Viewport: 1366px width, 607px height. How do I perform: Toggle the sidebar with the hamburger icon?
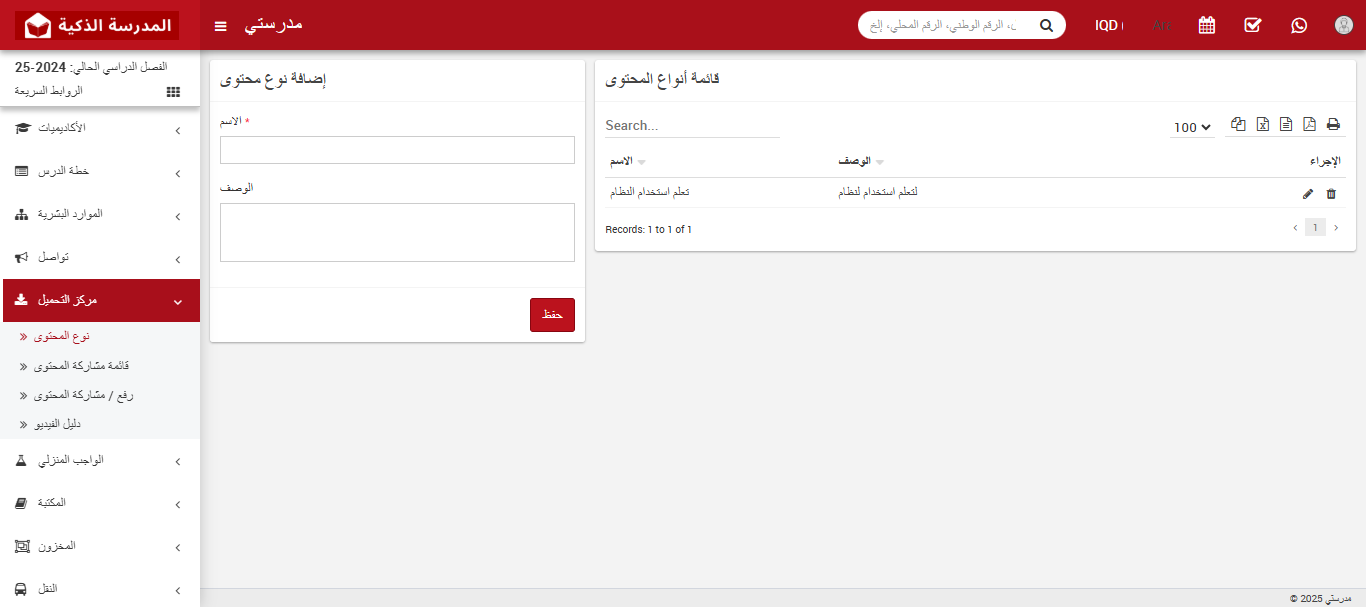(220, 25)
